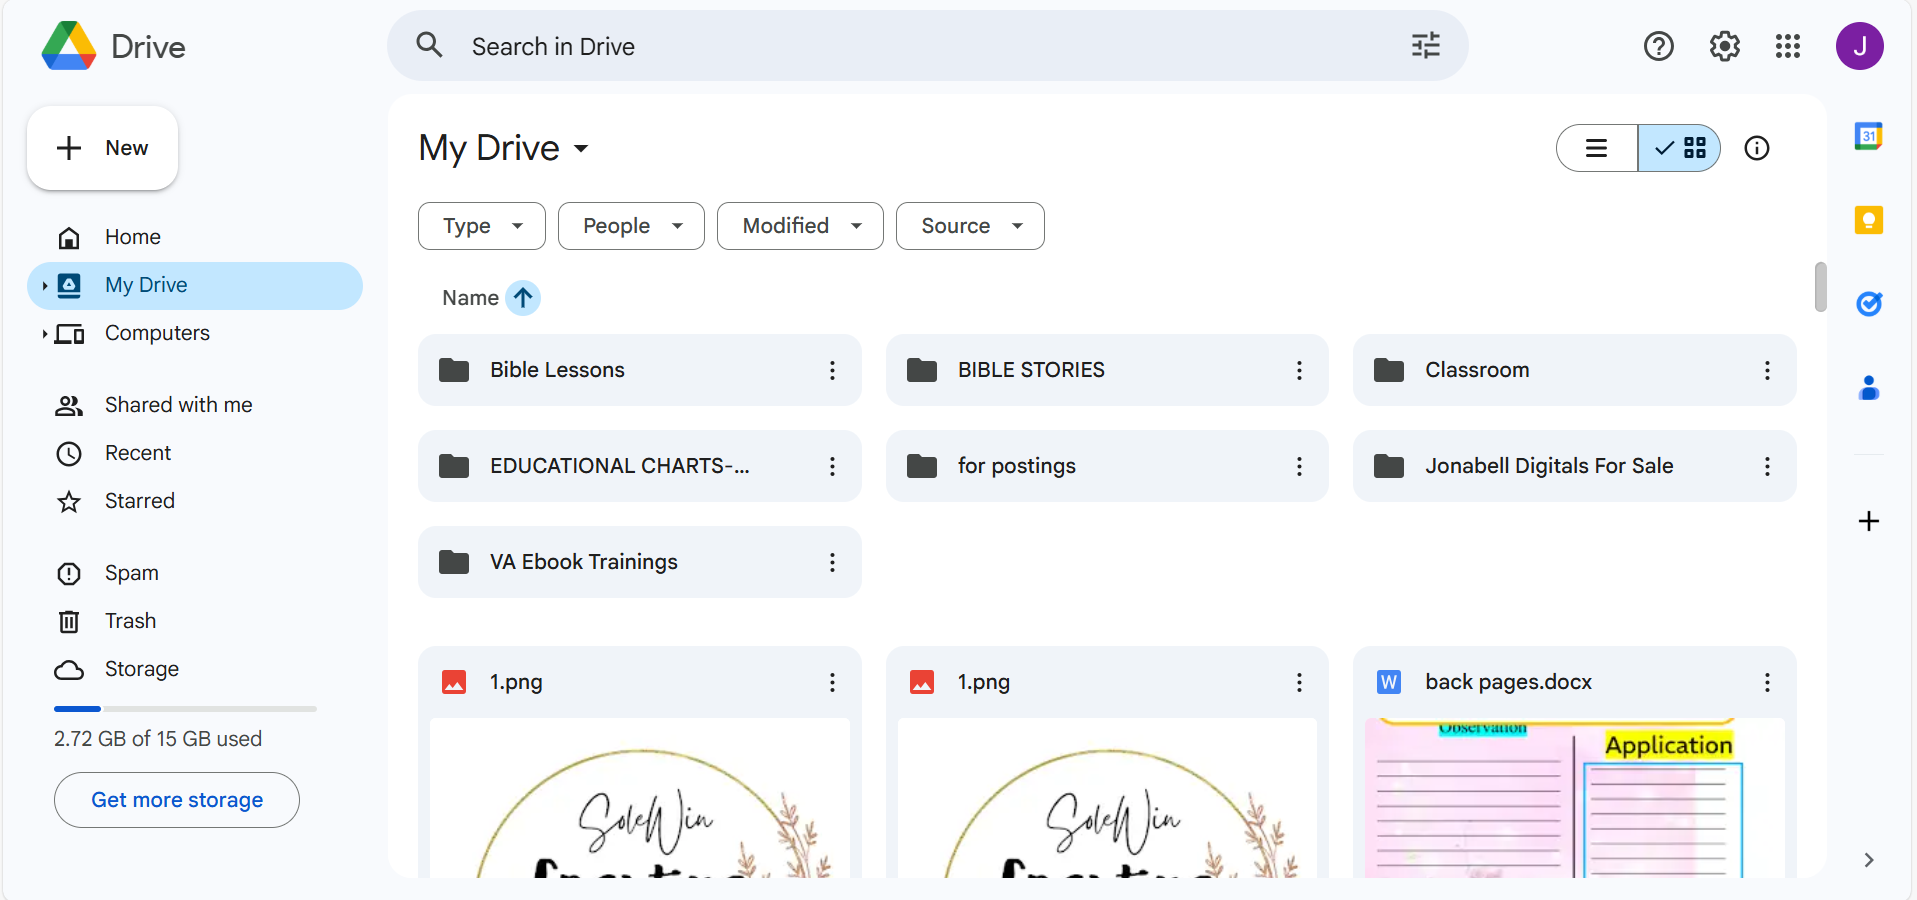Open Storage in the sidebar

pyautogui.click(x=195, y=669)
